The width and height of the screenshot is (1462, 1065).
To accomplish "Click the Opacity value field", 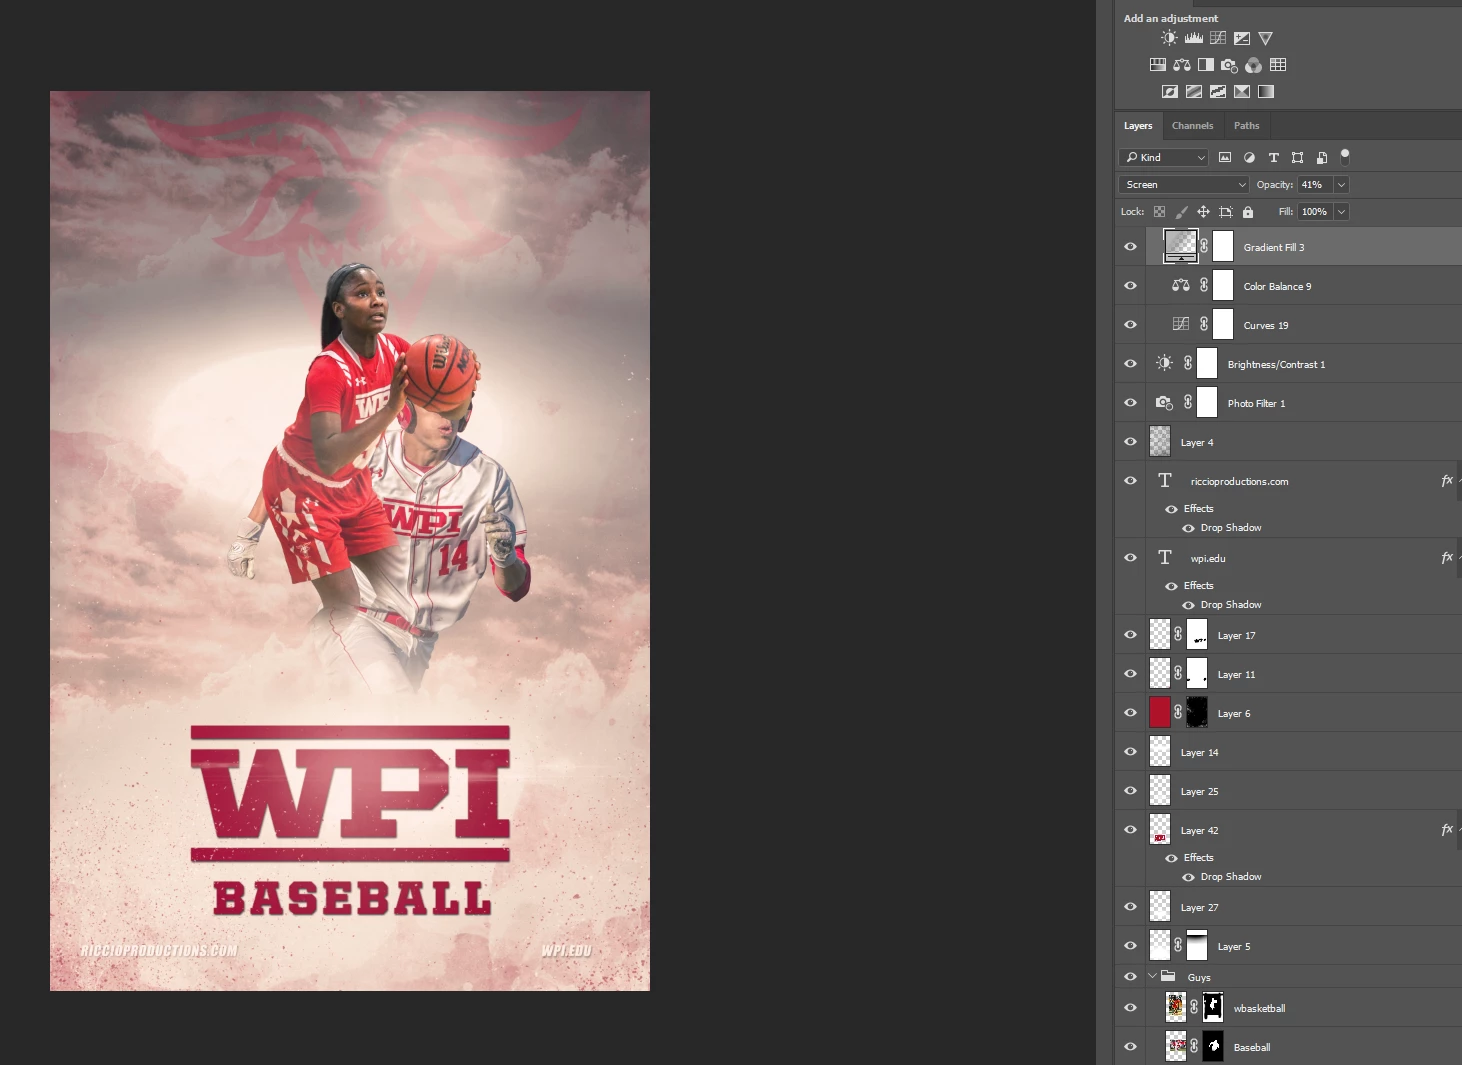I will pos(1315,185).
